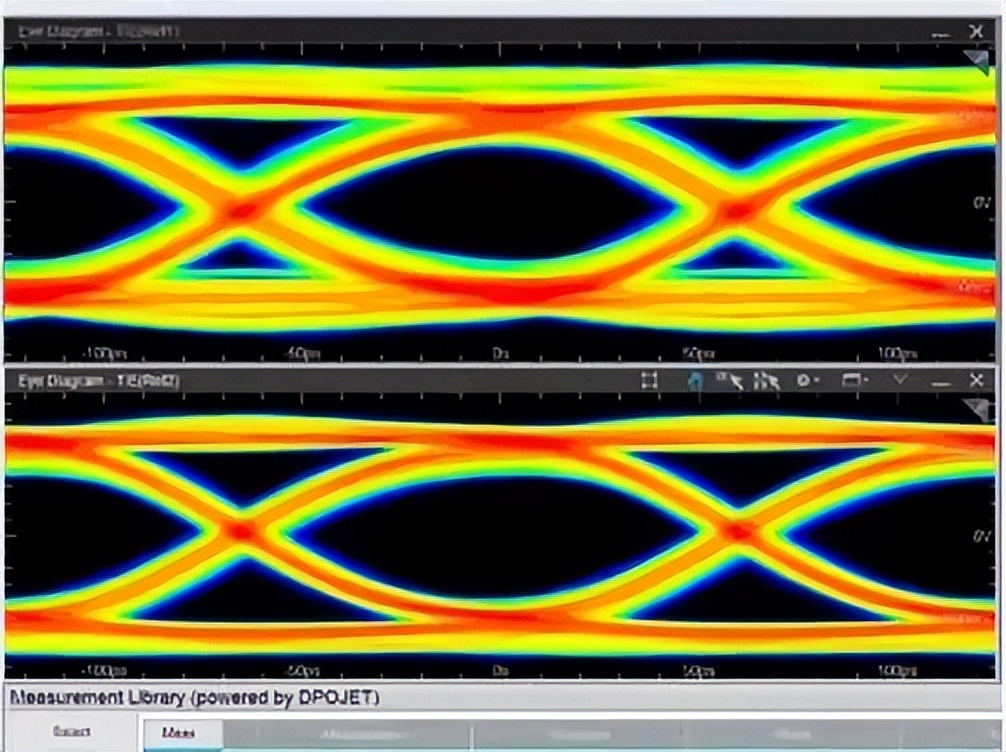Screen dimensions: 1006x752
Task: Click the zoom box icon in lower eye diagram toolbar
Action: coord(649,381)
